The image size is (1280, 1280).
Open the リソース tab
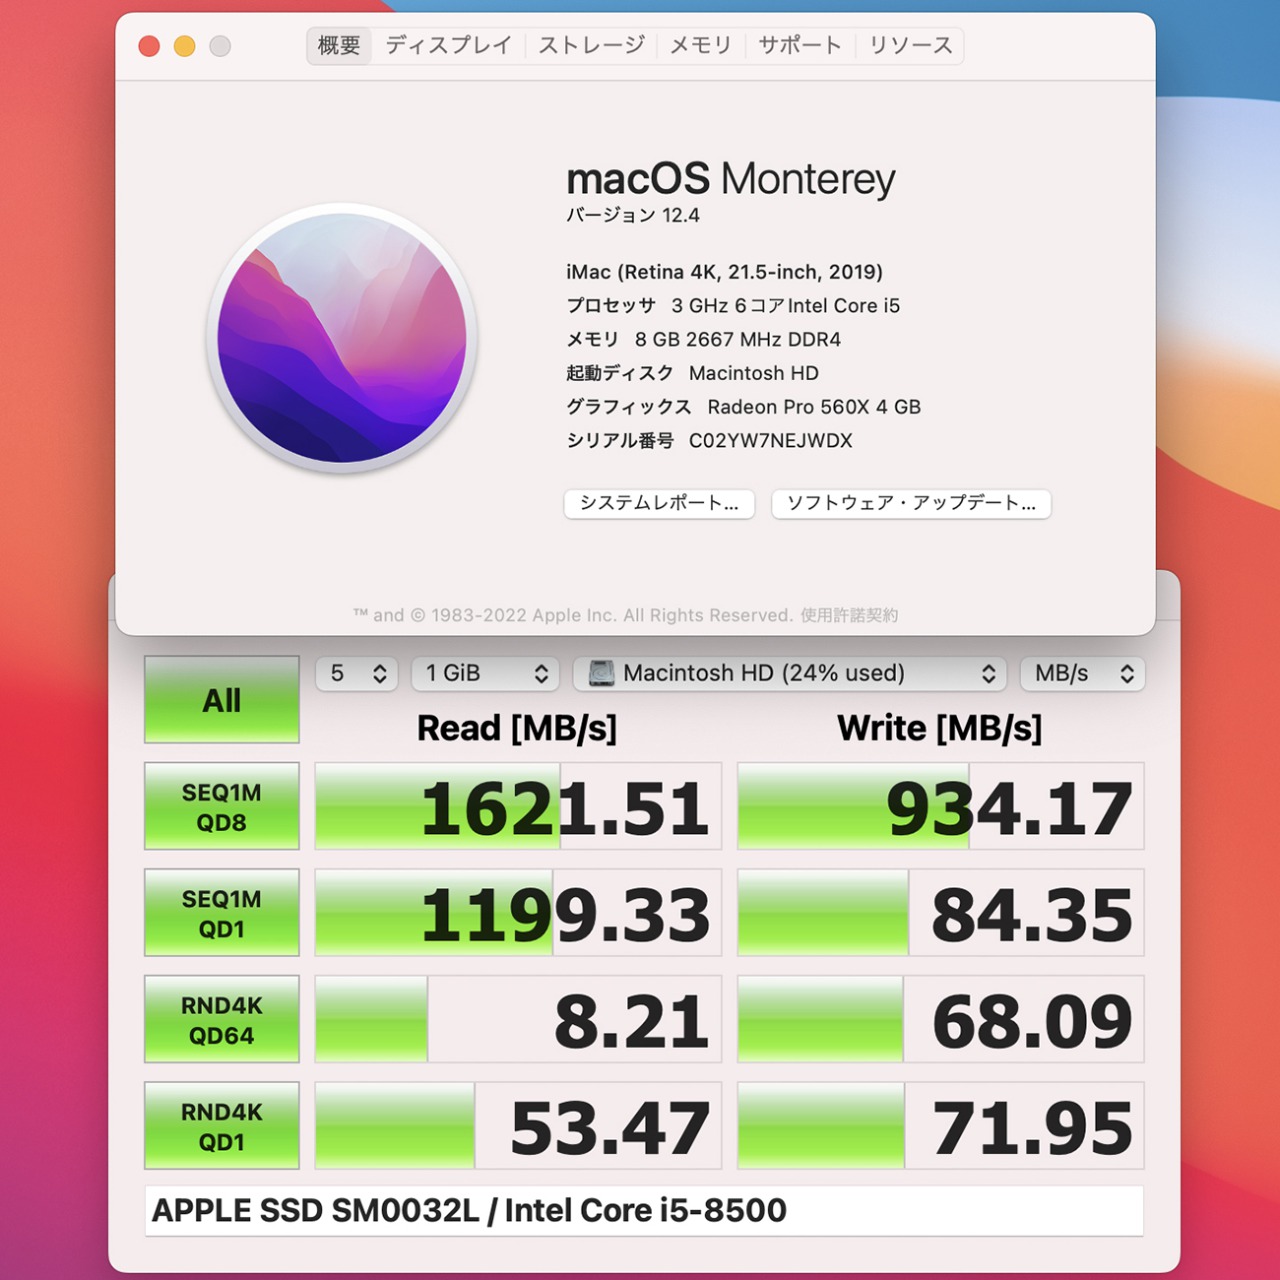(x=910, y=45)
